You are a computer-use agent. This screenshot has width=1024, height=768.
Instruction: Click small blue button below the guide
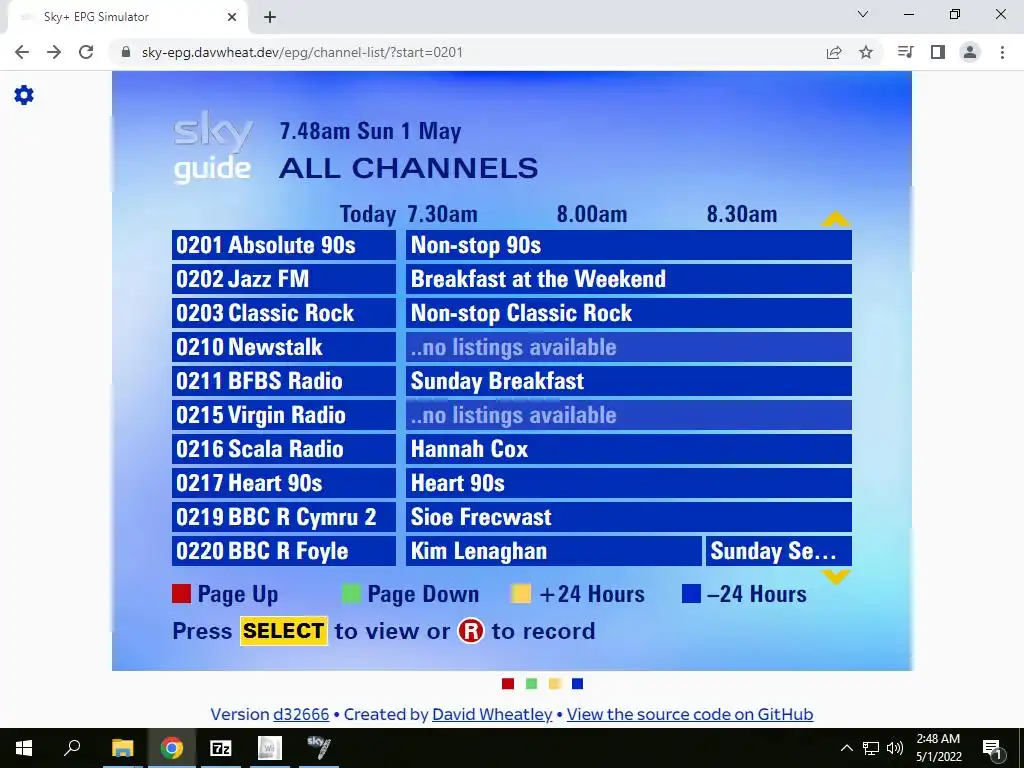coord(577,684)
